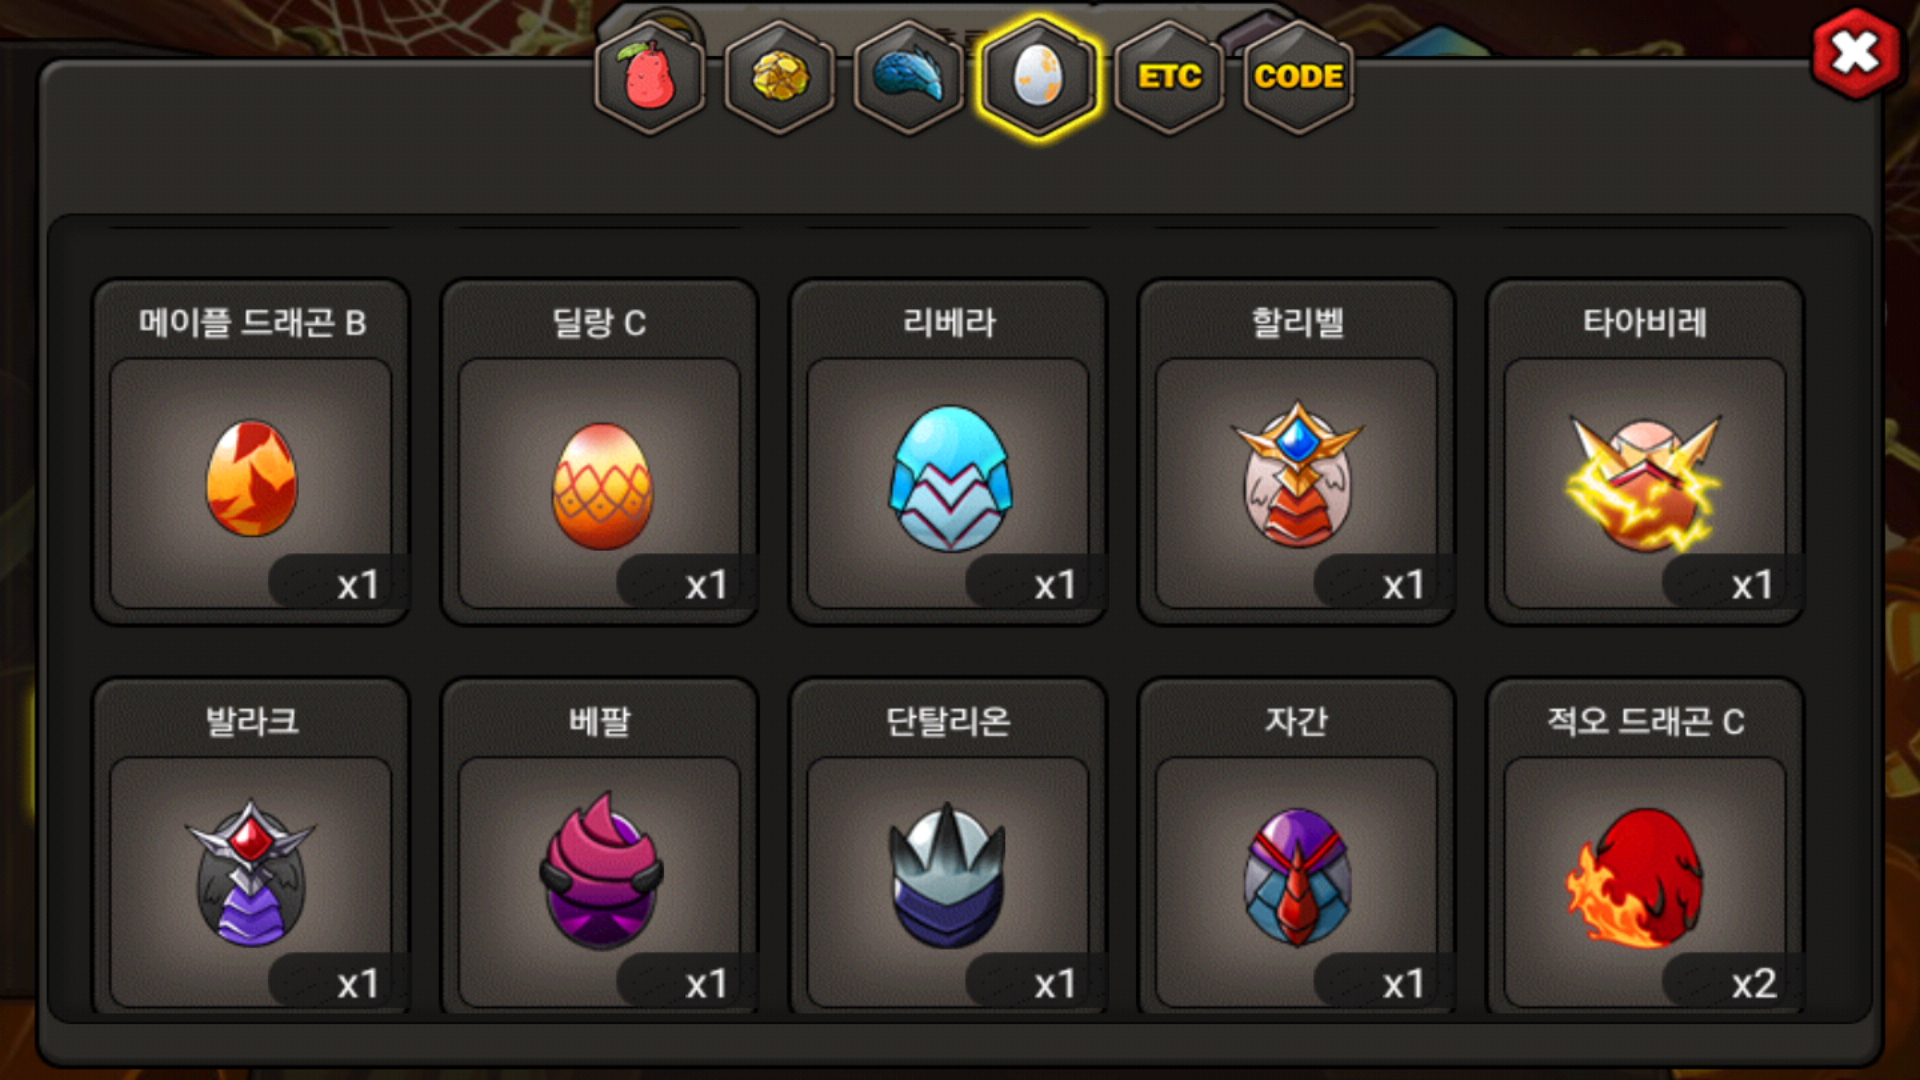Screen dimensions: 1920x1080
Task: Open the CODE tab
Action: [x=1298, y=77]
